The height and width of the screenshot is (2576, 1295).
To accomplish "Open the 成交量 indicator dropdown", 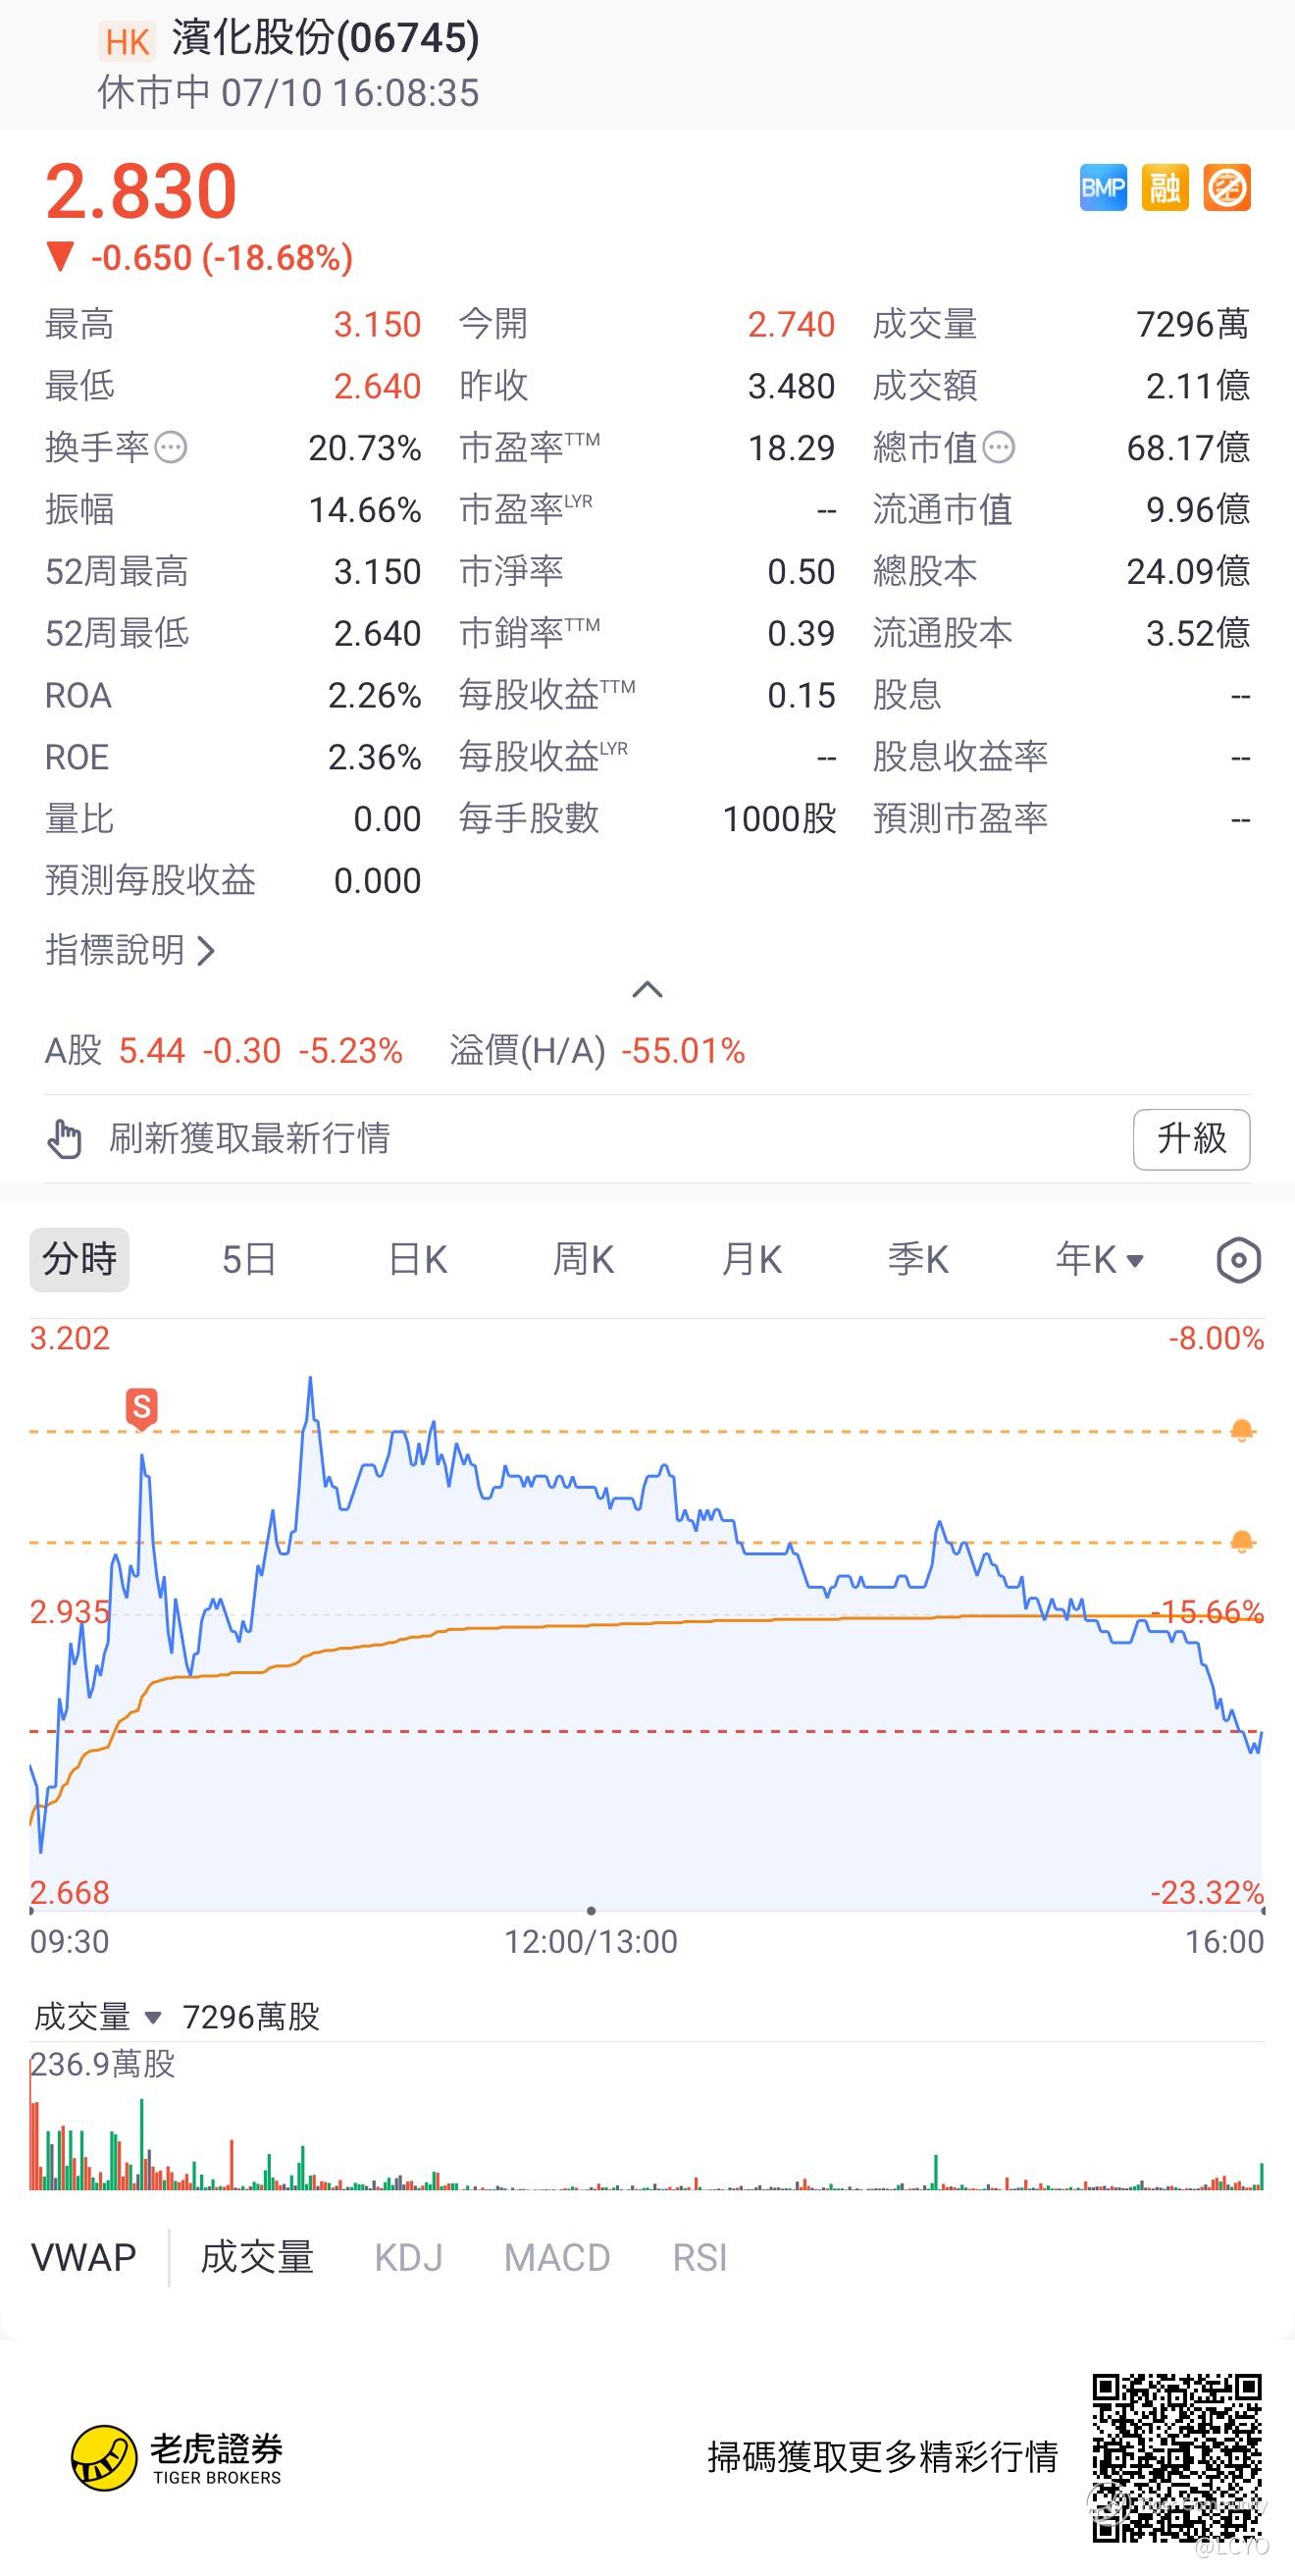I will click(x=97, y=2017).
